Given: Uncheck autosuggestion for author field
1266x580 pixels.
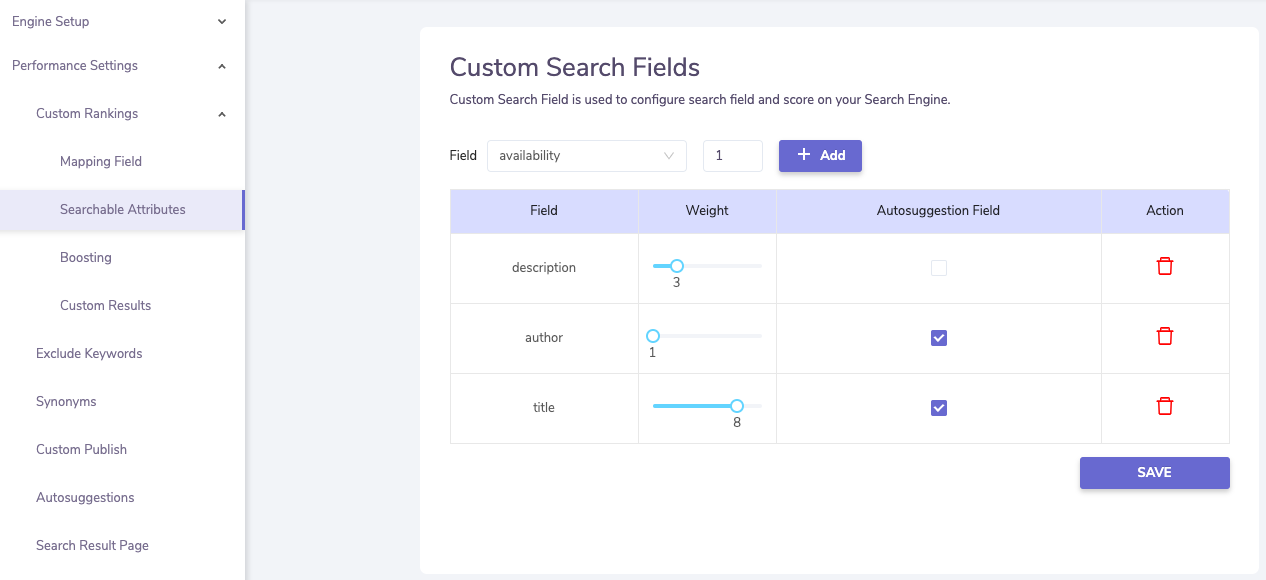Looking at the screenshot, I should tap(939, 338).
